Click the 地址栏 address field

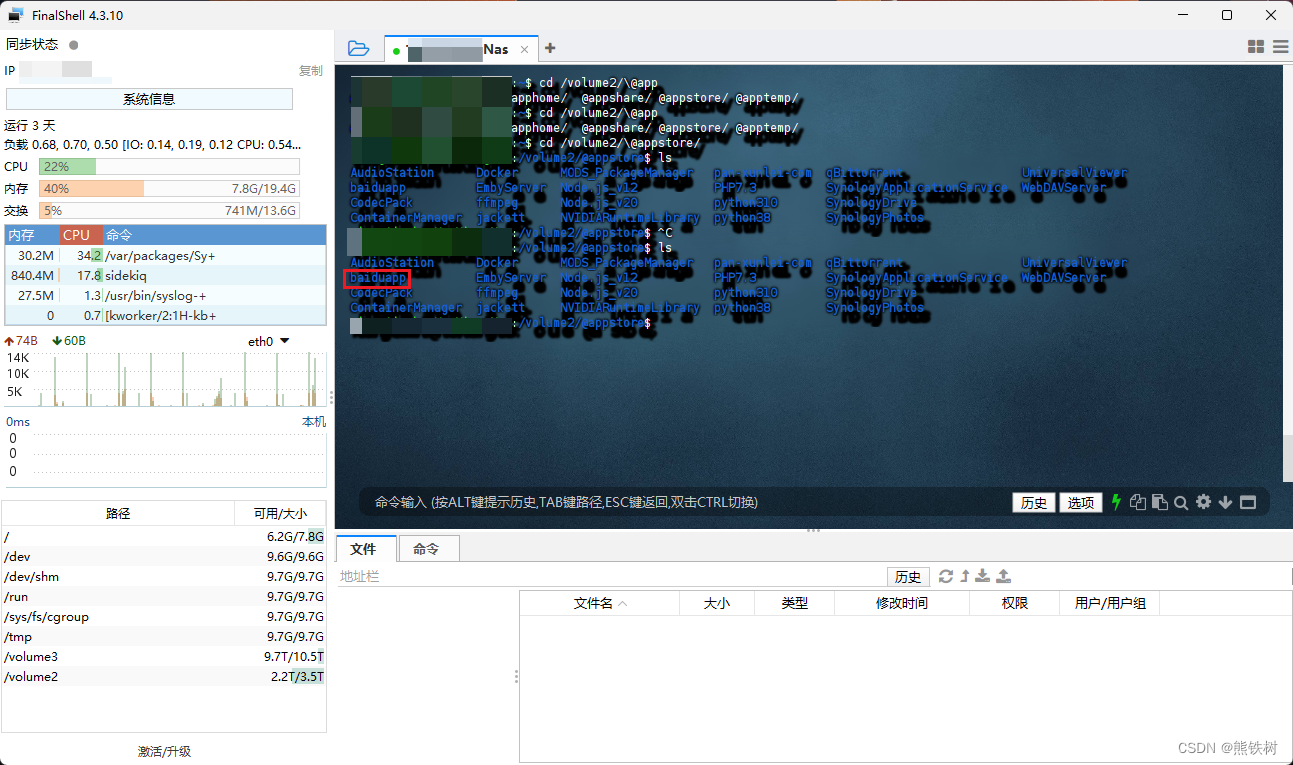[610, 577]
